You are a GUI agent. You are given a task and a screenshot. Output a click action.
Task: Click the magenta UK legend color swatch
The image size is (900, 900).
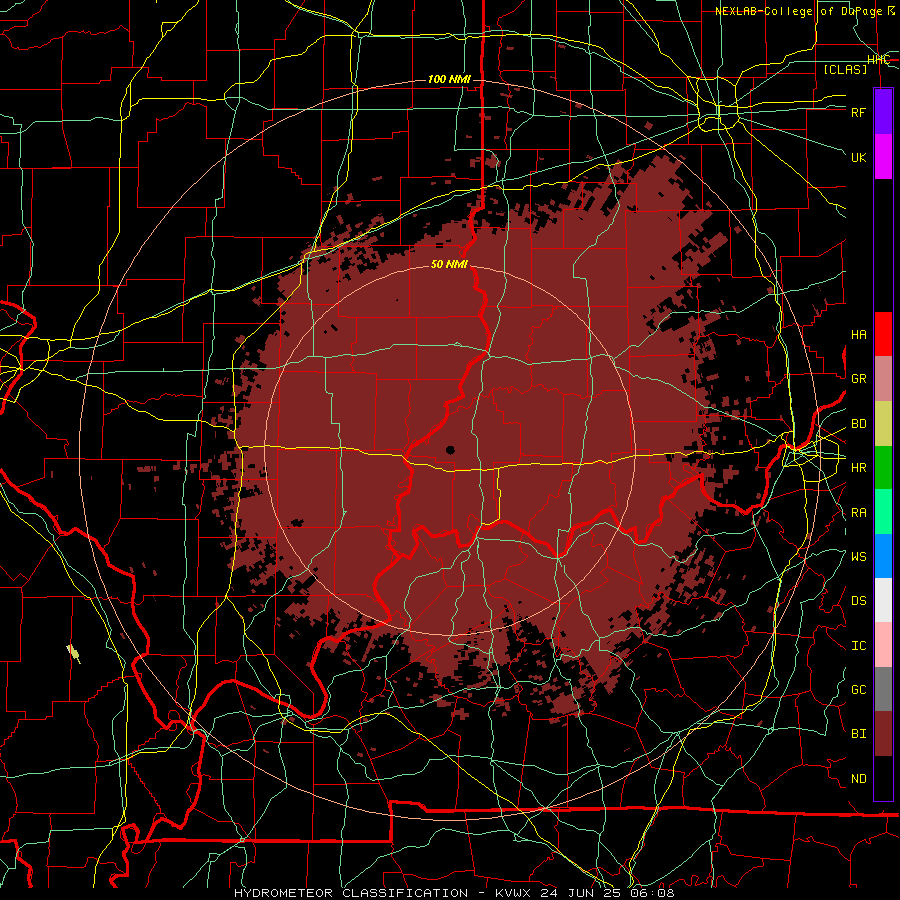883,157
